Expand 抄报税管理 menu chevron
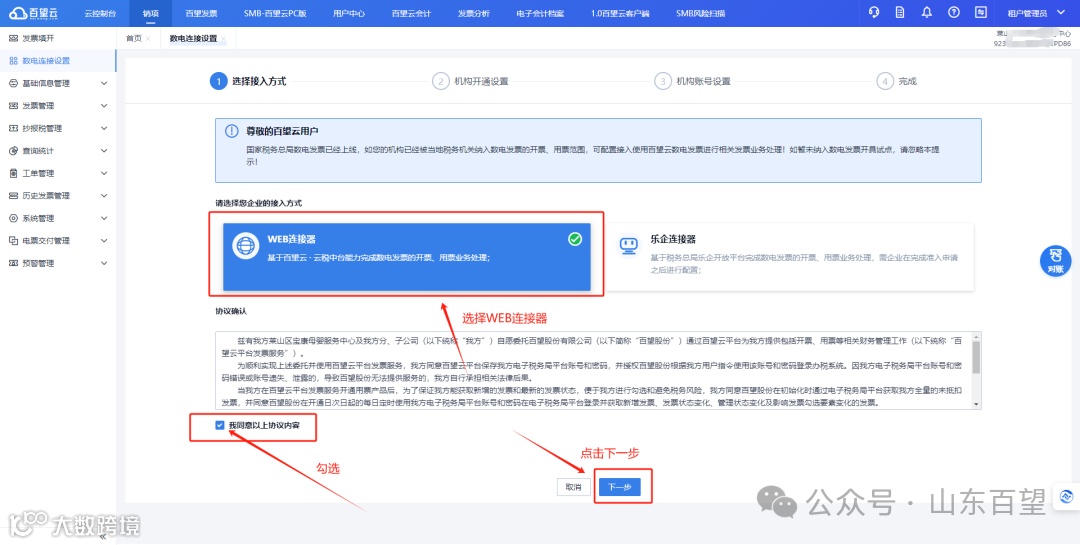Screen dimensions: 1080x545 [104, 128]
